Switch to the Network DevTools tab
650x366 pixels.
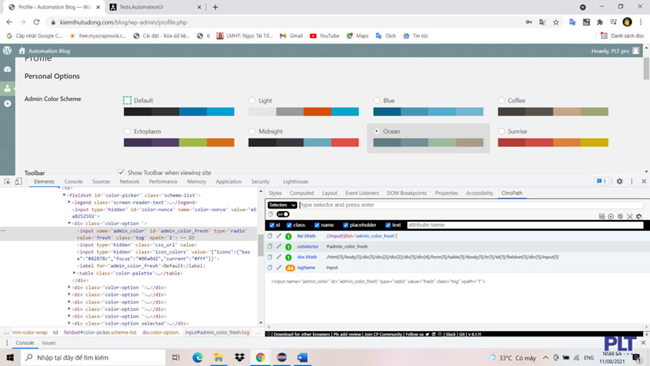129,182
